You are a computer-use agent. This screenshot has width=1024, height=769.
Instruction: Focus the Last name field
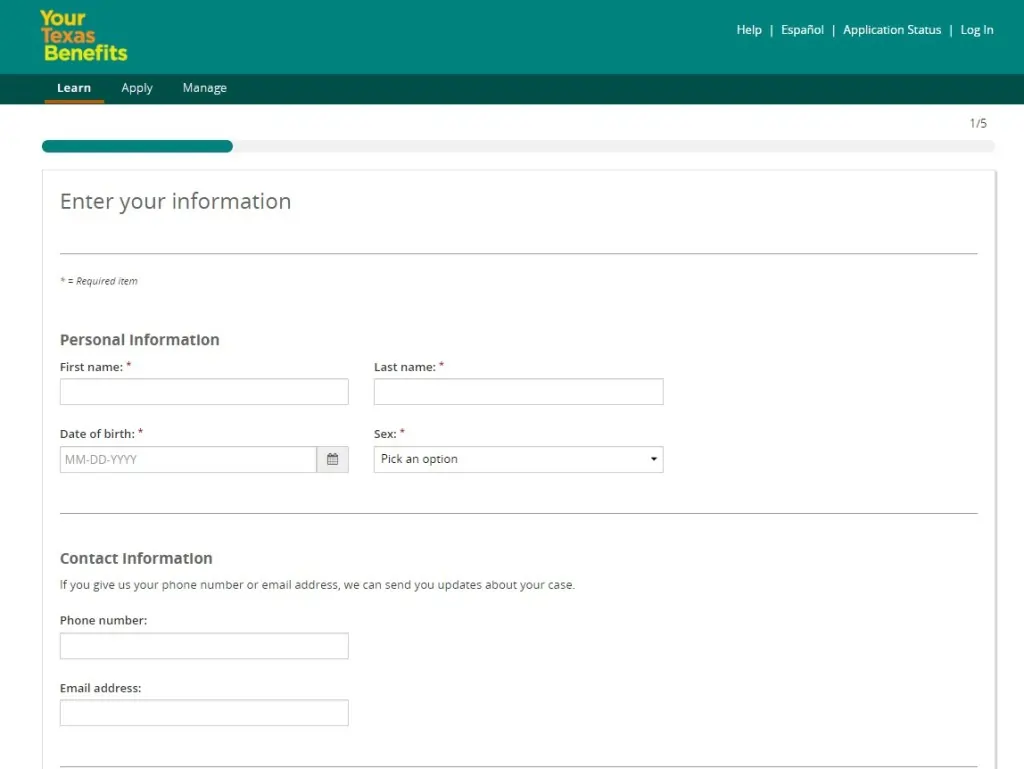[x=519, y=392]
